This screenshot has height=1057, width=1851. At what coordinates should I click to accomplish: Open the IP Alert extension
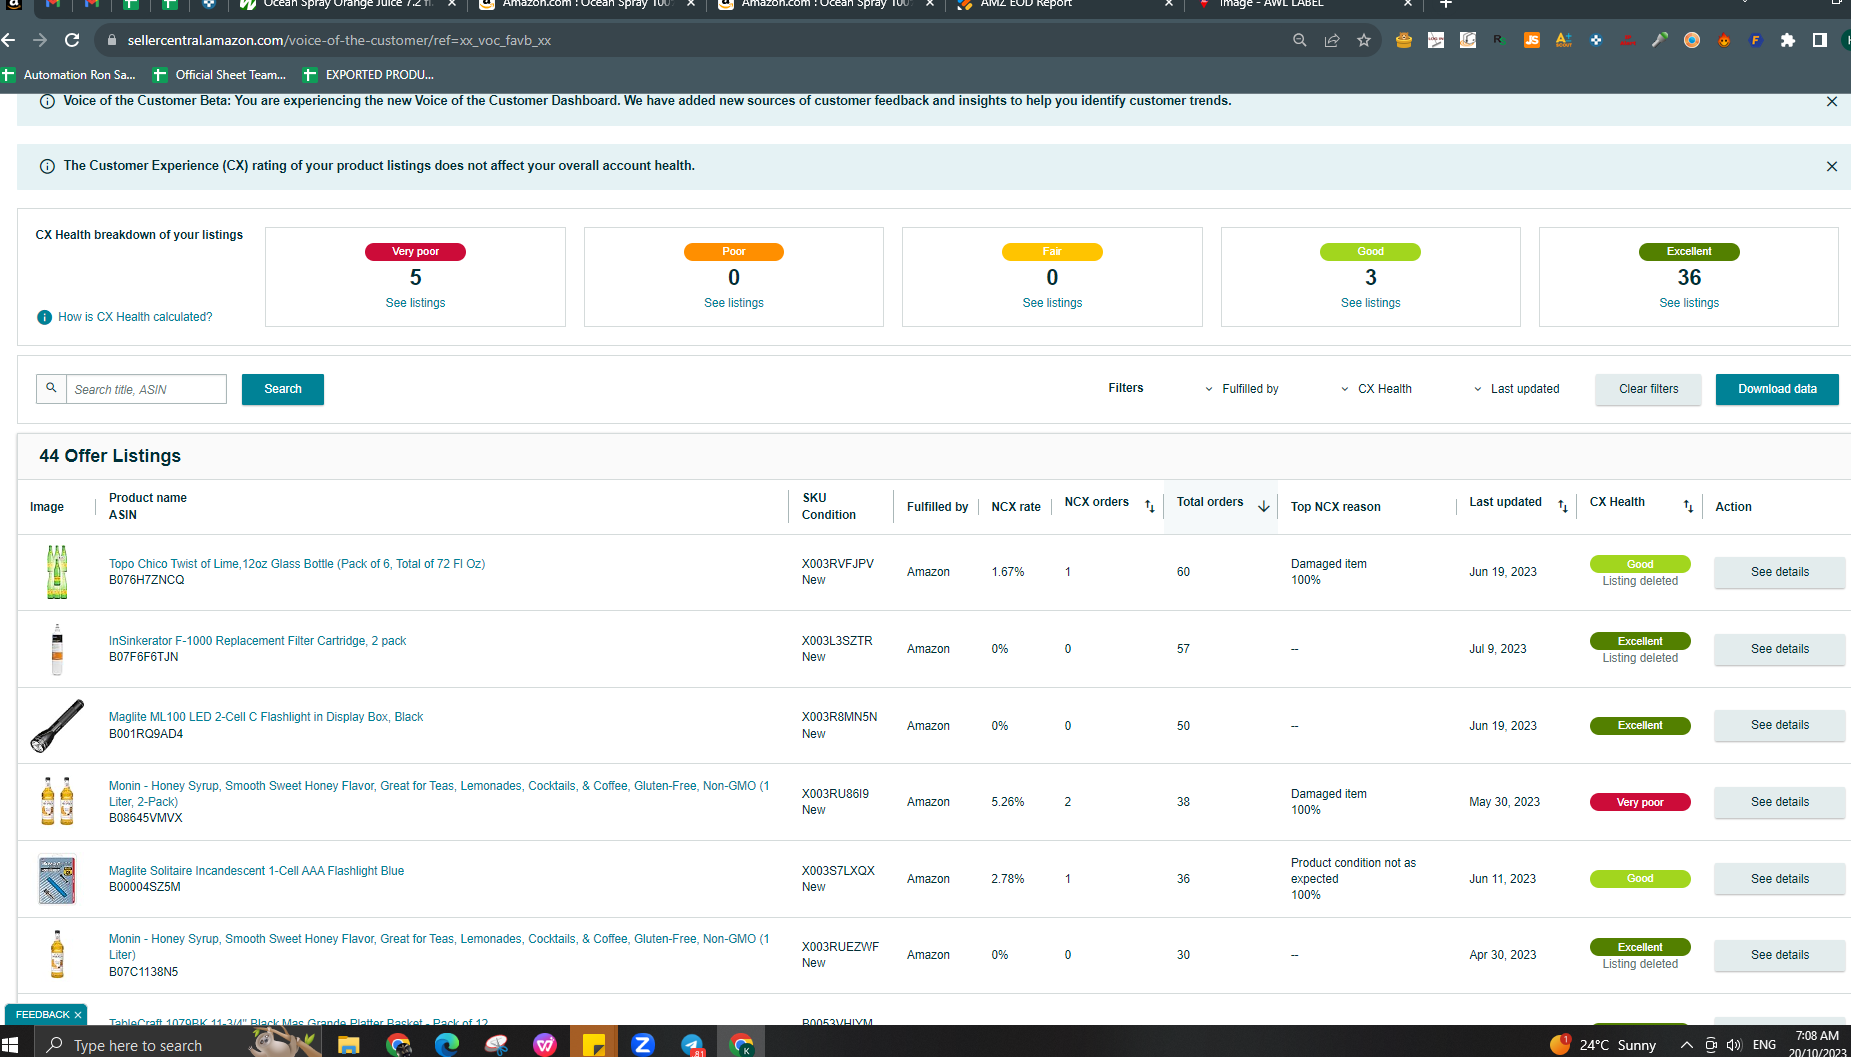click(x=1628, y=40)
